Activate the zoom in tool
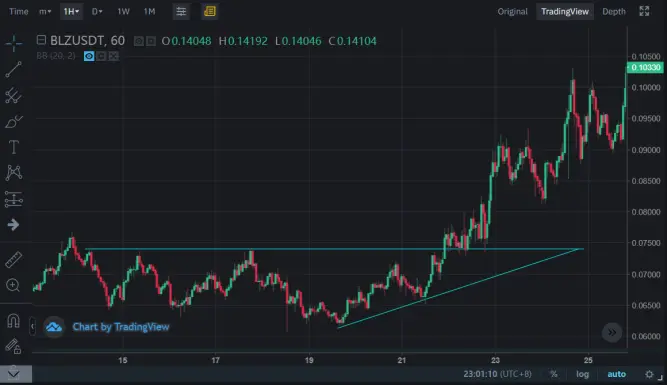Viewport: 667px width, 385px height. pyautogui.click(x=13, y=285)
